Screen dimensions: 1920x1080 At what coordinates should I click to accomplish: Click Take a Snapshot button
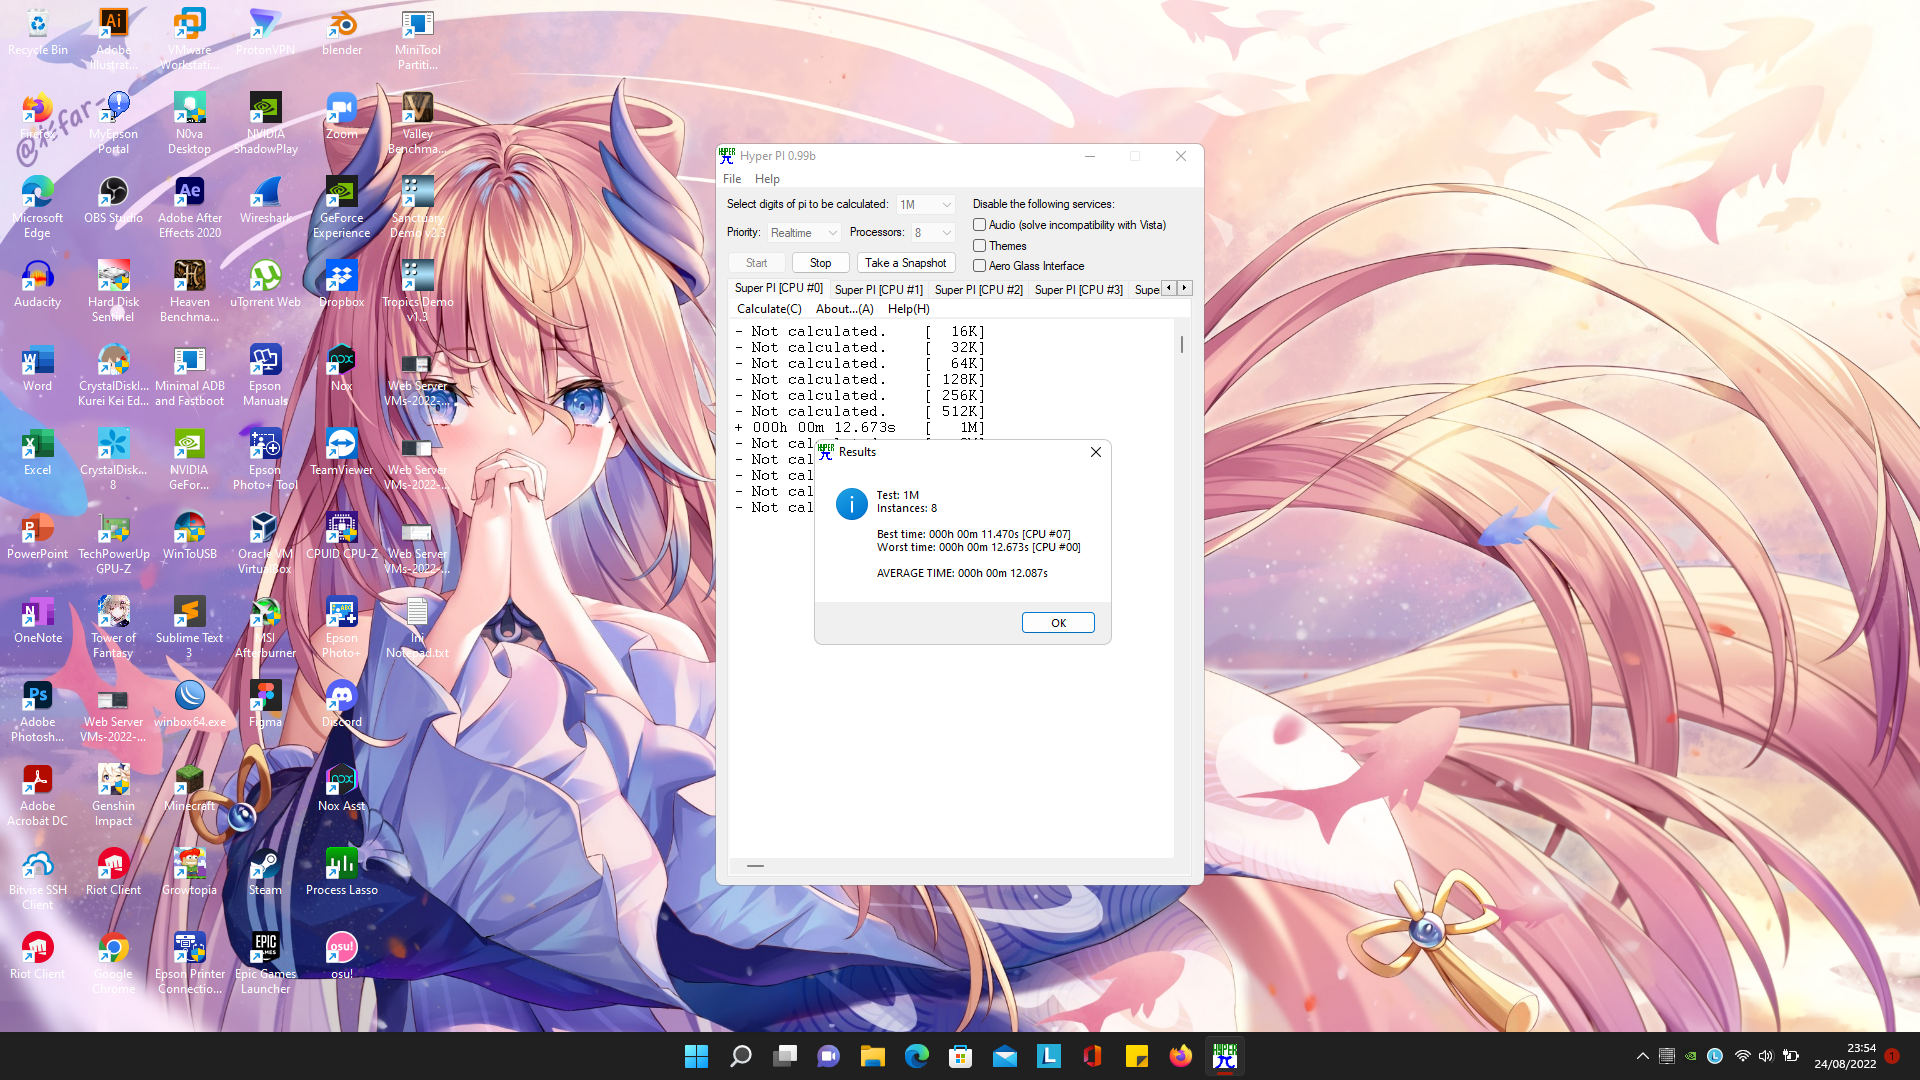[905, 263]
